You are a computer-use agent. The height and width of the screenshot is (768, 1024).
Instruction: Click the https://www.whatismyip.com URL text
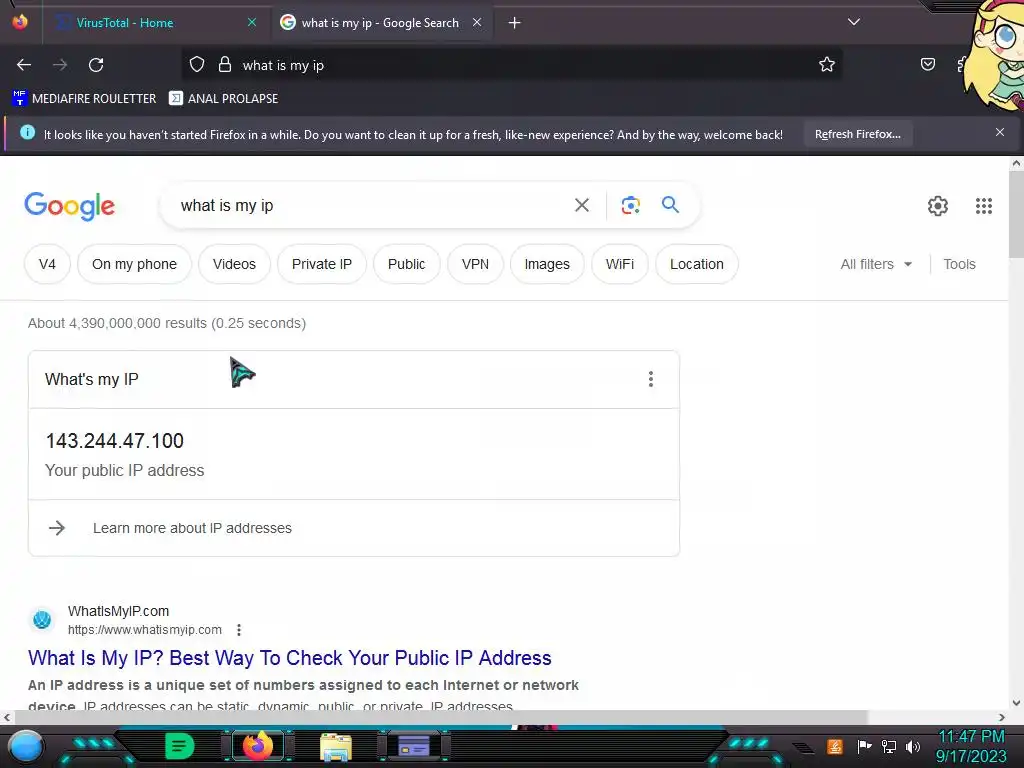144,630
